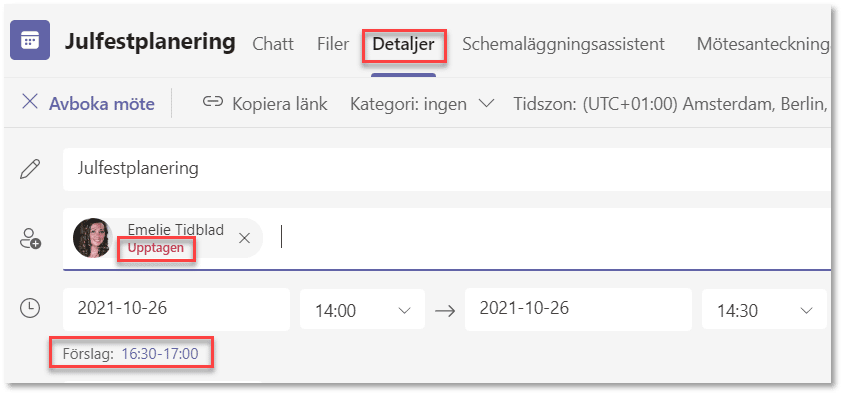Click the pencil icon beside the title field
Viewport: 844px width, 396px height.
[x=30, y=169]
